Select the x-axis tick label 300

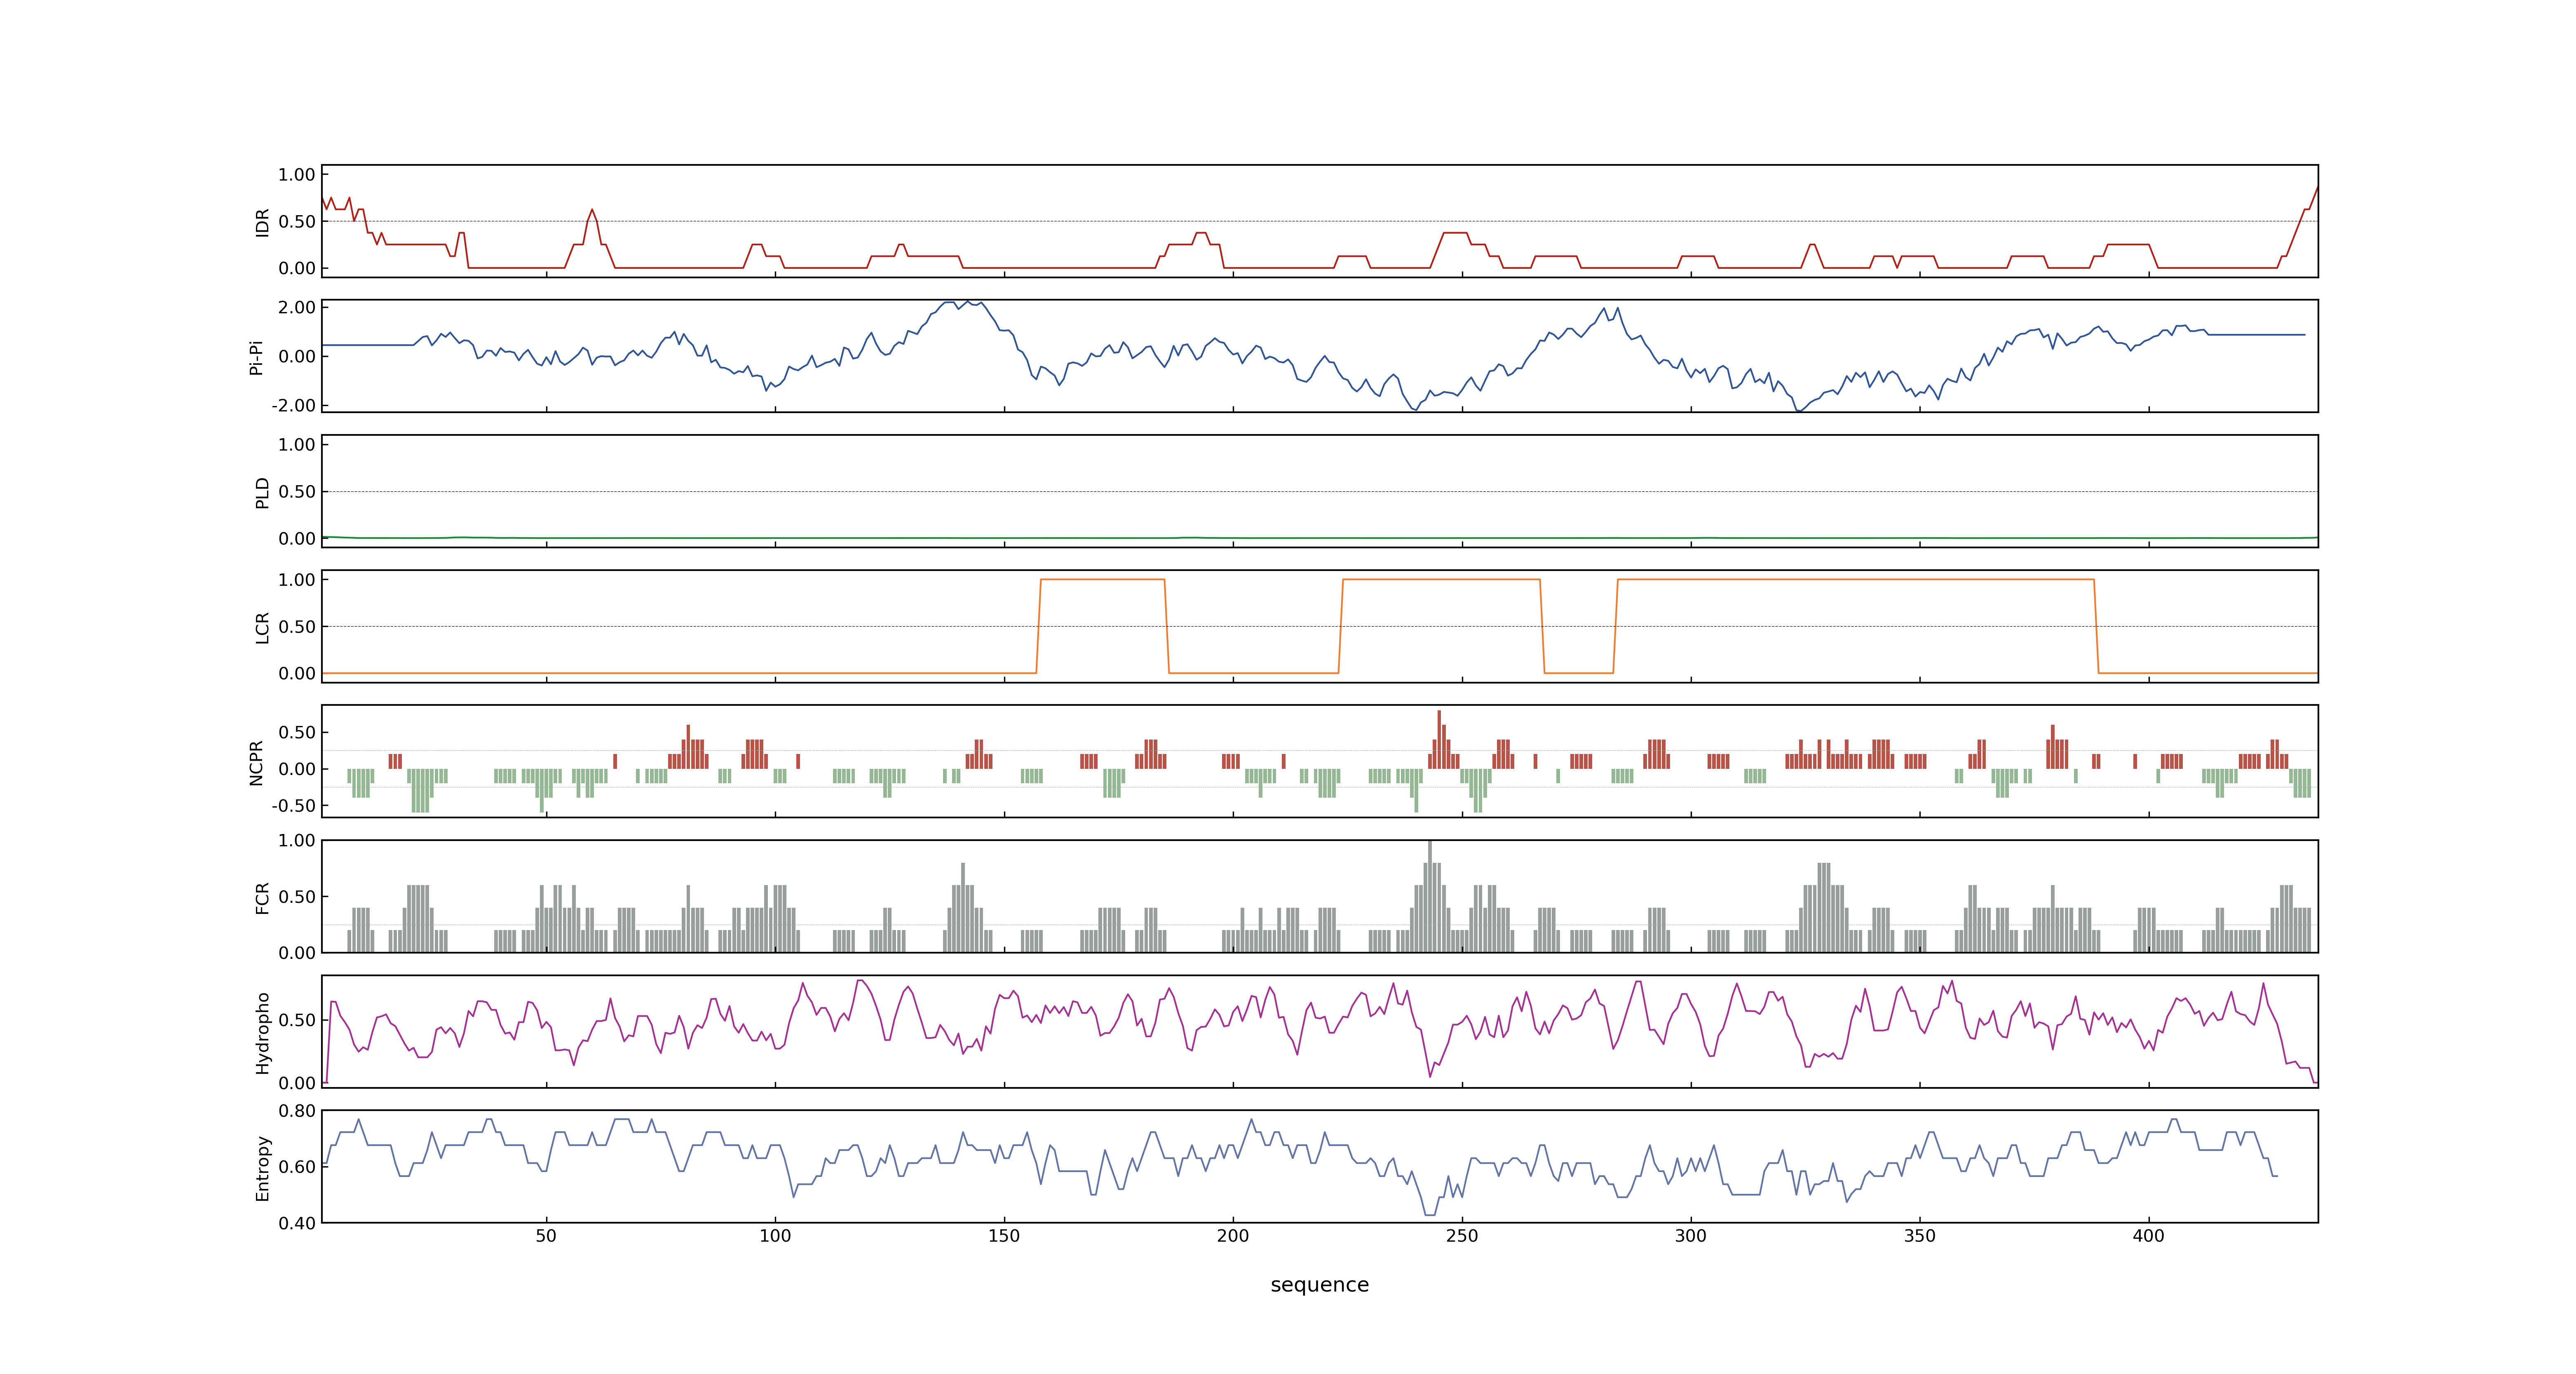click(1691, 1235)
